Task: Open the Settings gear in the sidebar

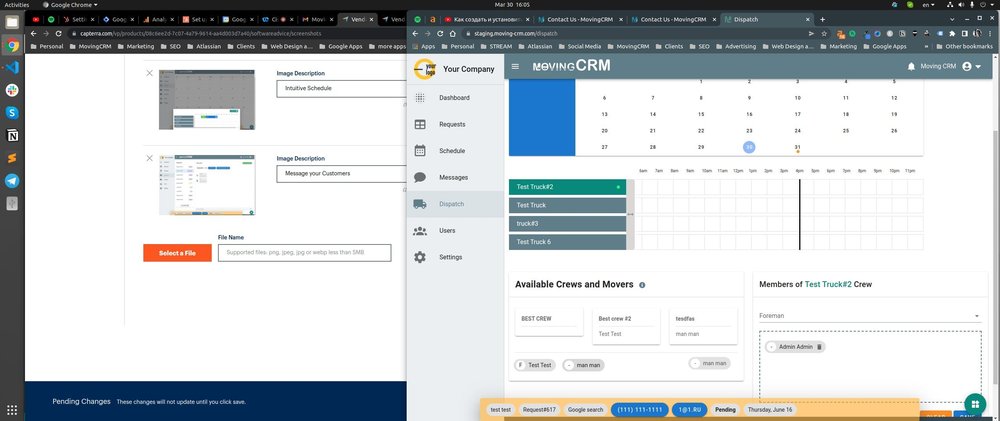Action: [420, 257]
